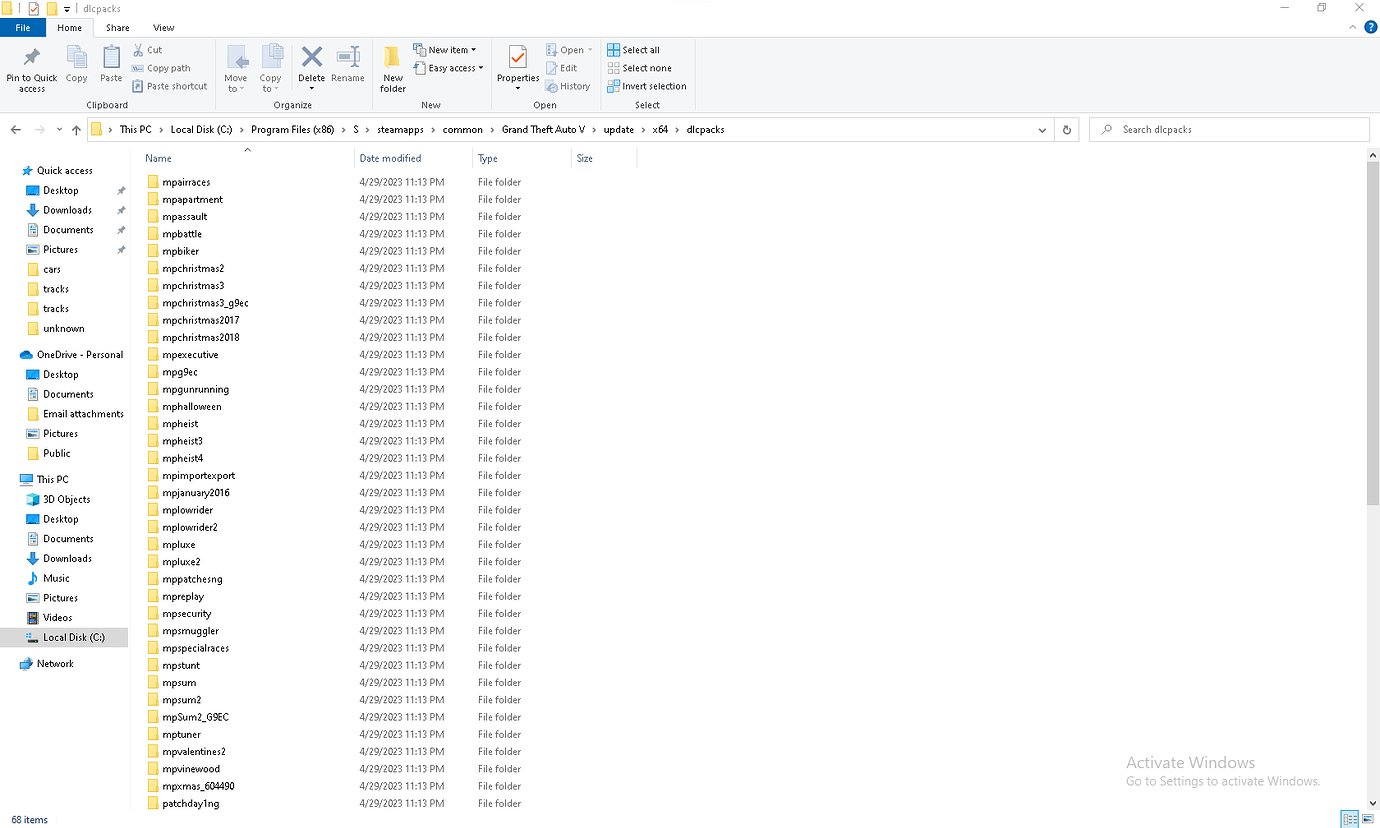
Task: Click the Delete icon in ribbon
Action: (312, 66)
